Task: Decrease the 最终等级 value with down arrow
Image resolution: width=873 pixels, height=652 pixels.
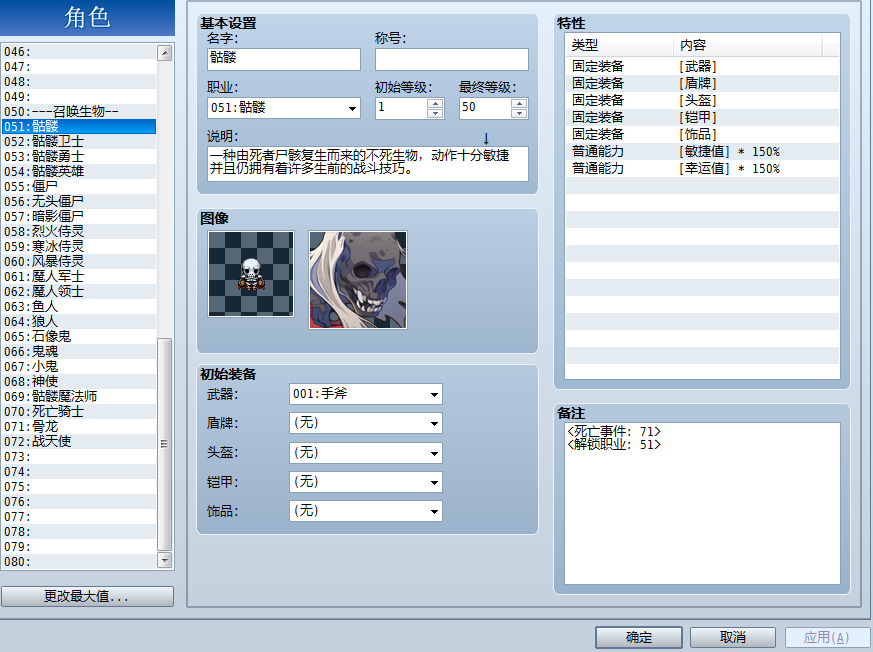Action: pos(519,113)
